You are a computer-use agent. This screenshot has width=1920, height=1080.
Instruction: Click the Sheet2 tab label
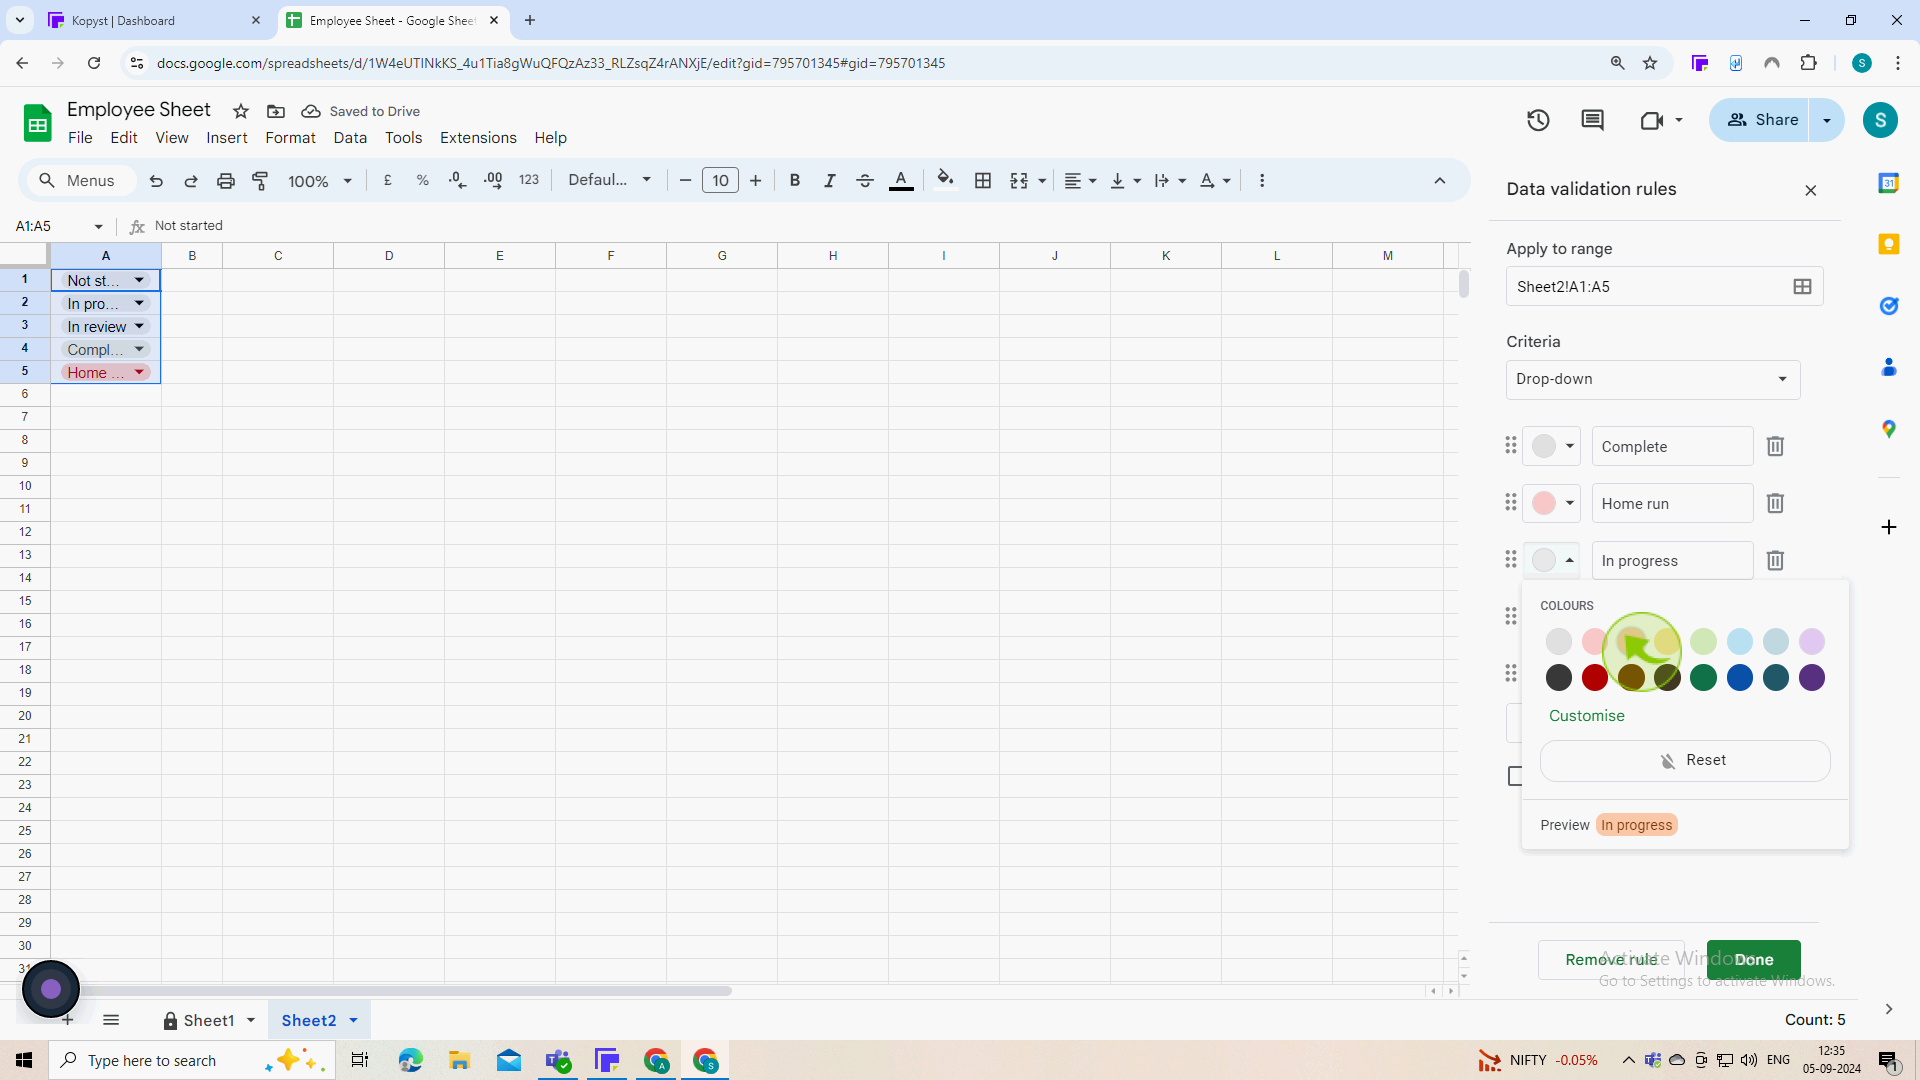pos(309,1019)
